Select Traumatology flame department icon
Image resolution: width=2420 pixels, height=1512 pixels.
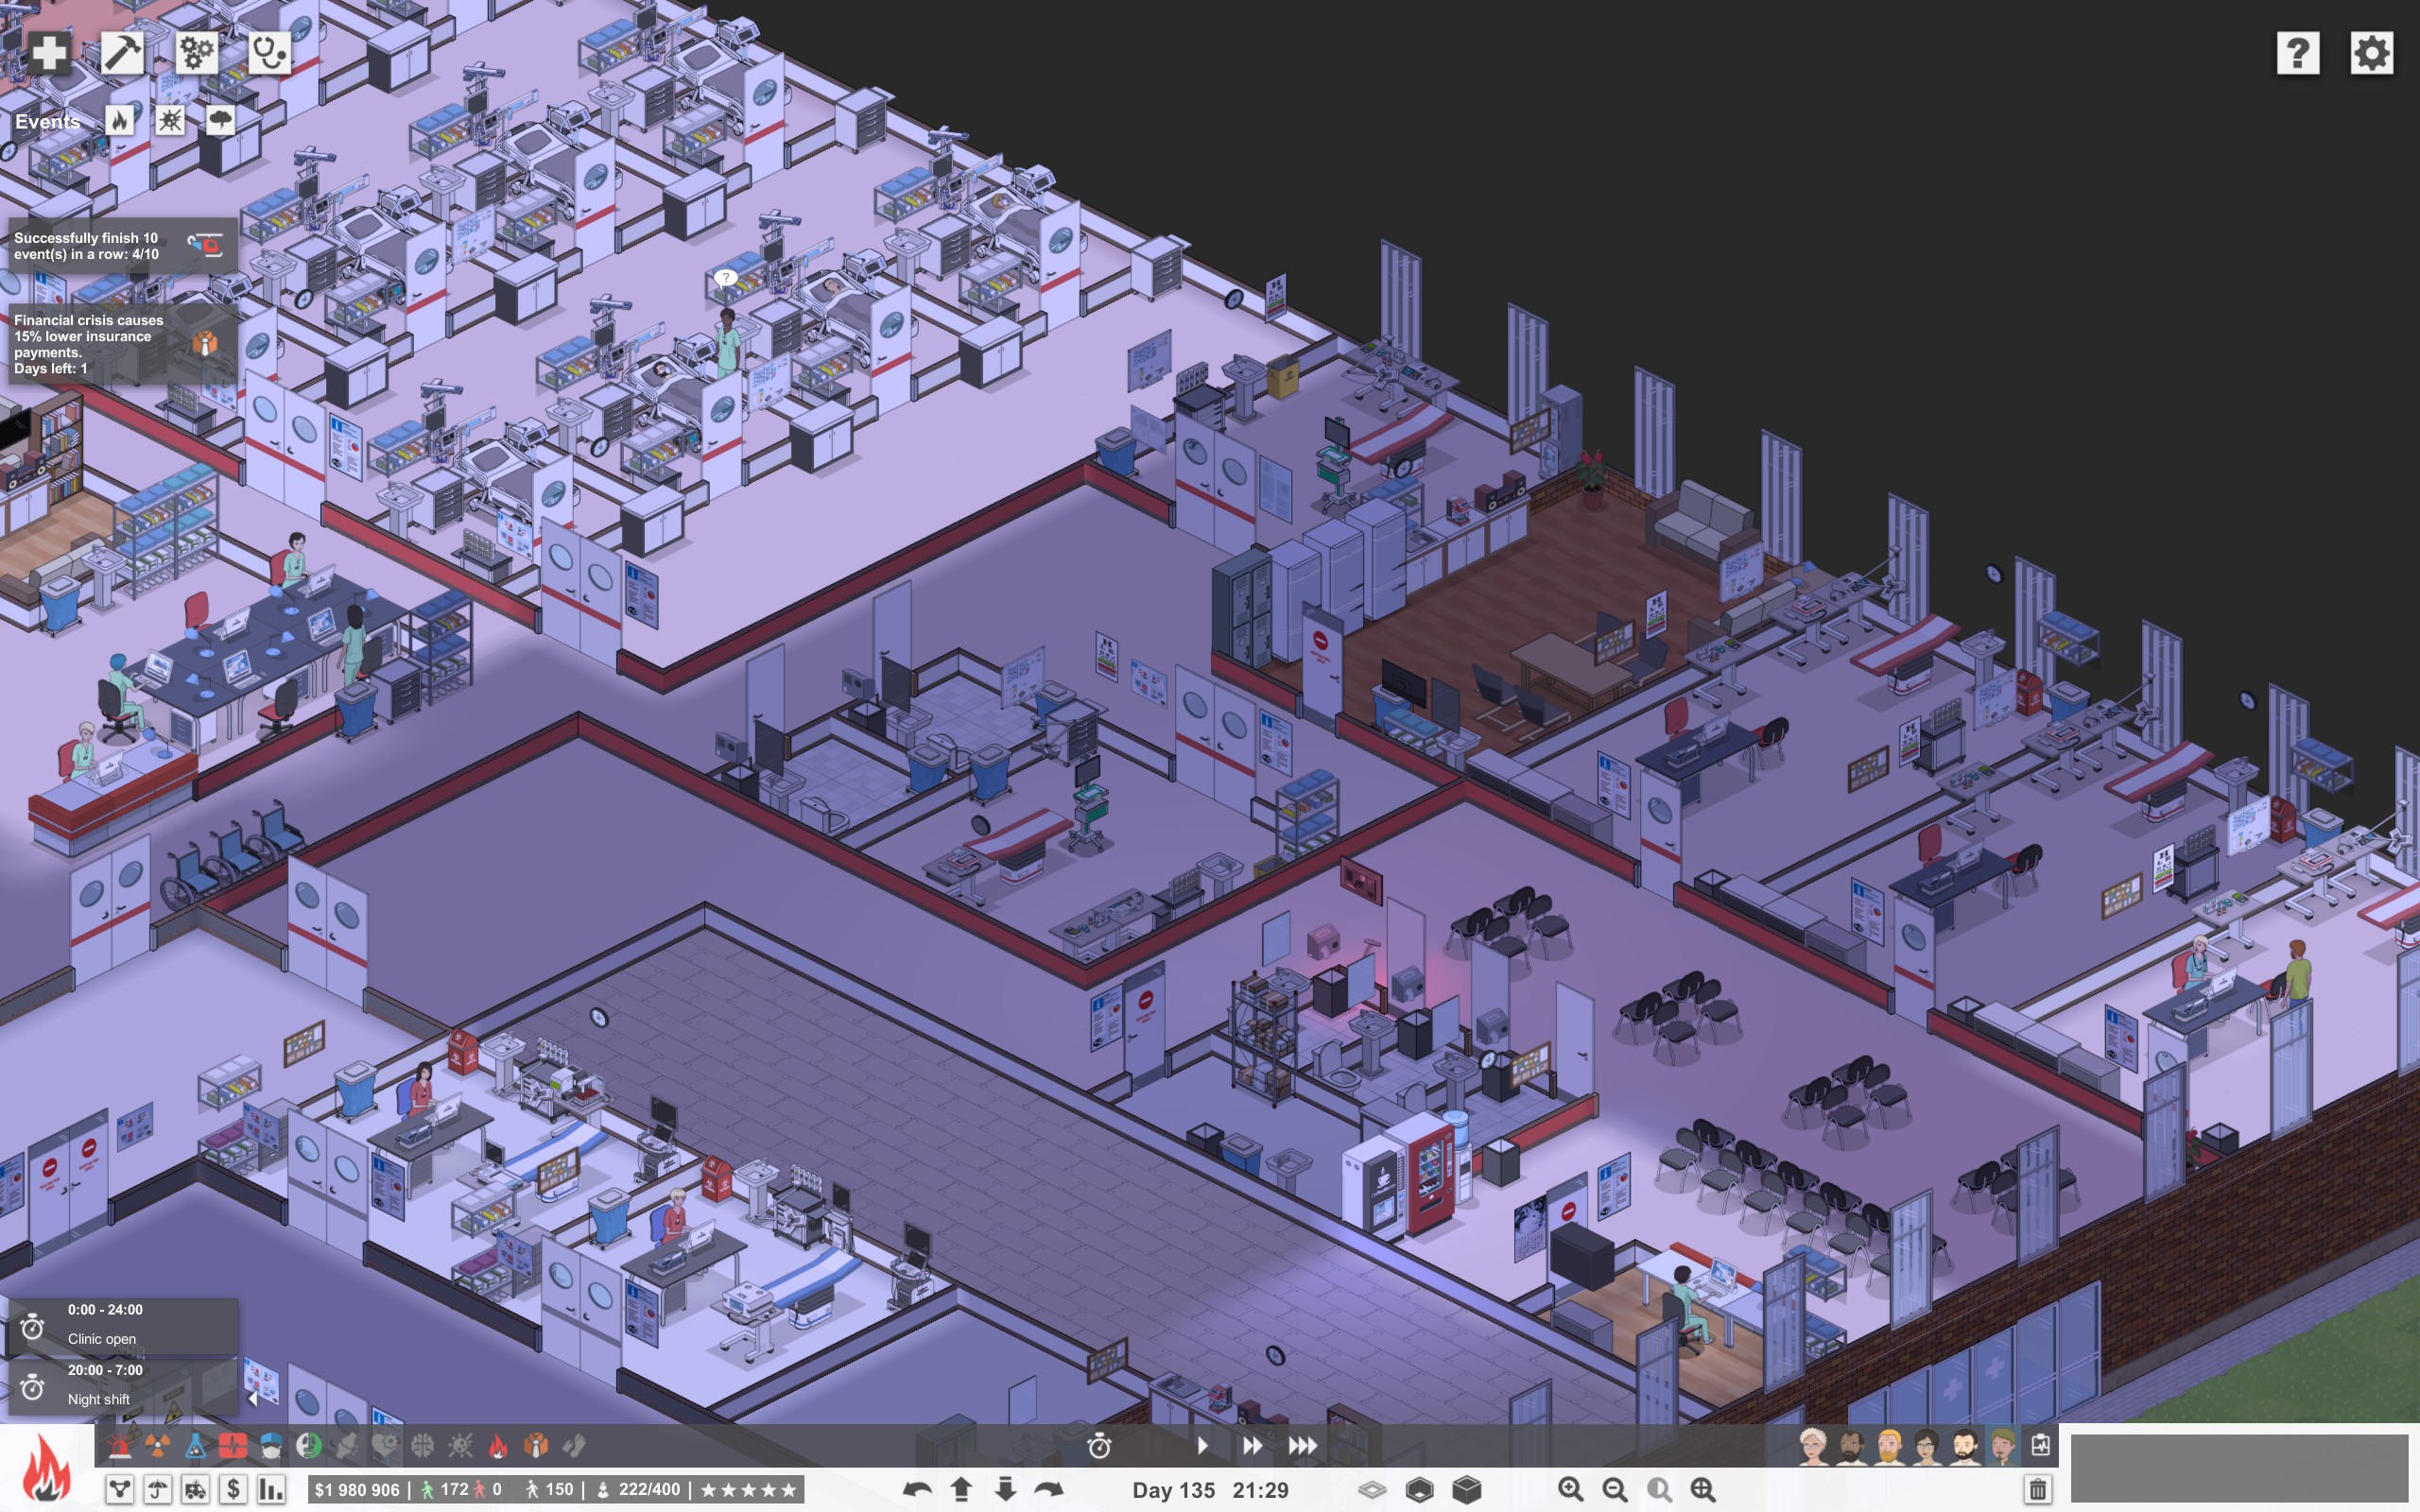point(498,1445)
